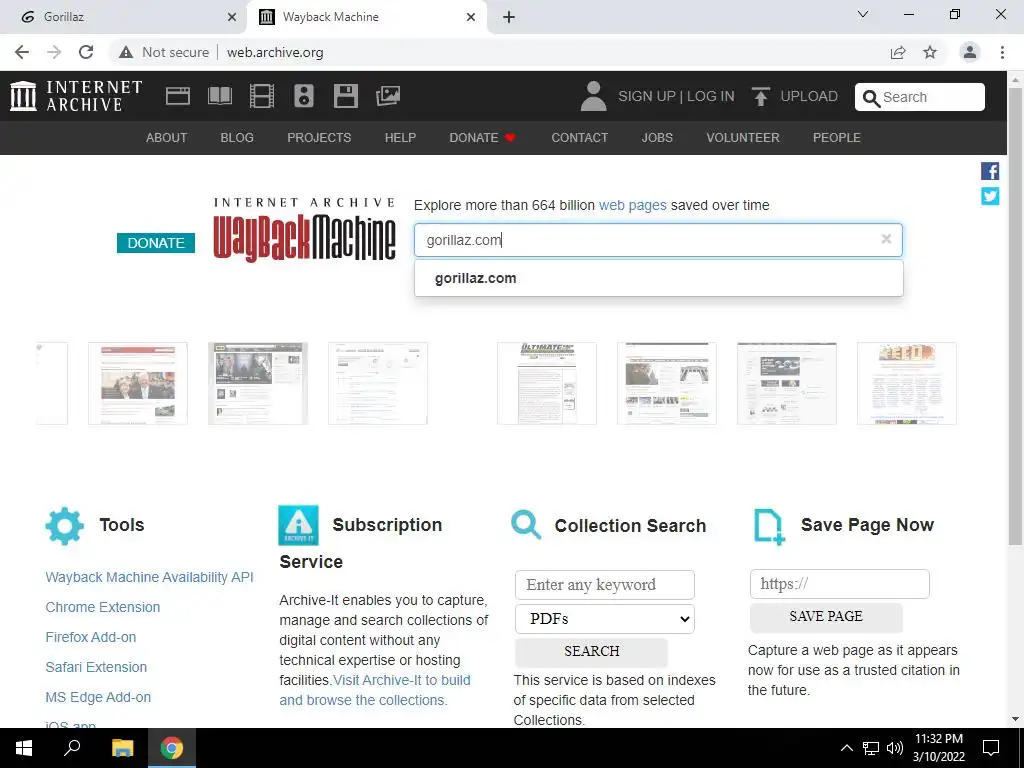This screenshot has height=768, width=1024.
Task: Open the CONTACT menu item
Action: pyautogui.click(x=579, y=138)
